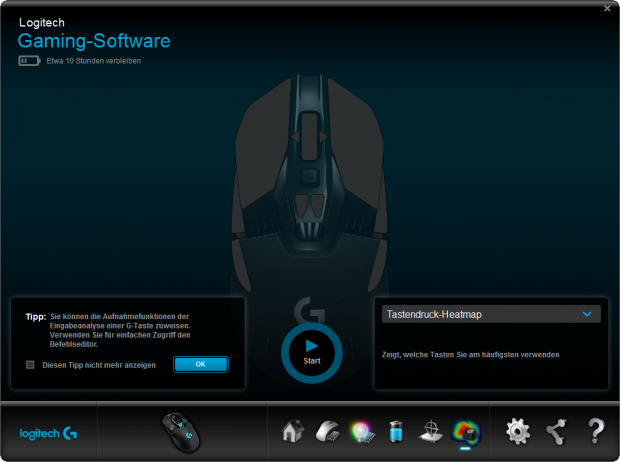620x462 pixels.
Task: Click 'Etwa 10 Stunden verbleiben' text
Action: pyautogui.click(x=94, y=61)
